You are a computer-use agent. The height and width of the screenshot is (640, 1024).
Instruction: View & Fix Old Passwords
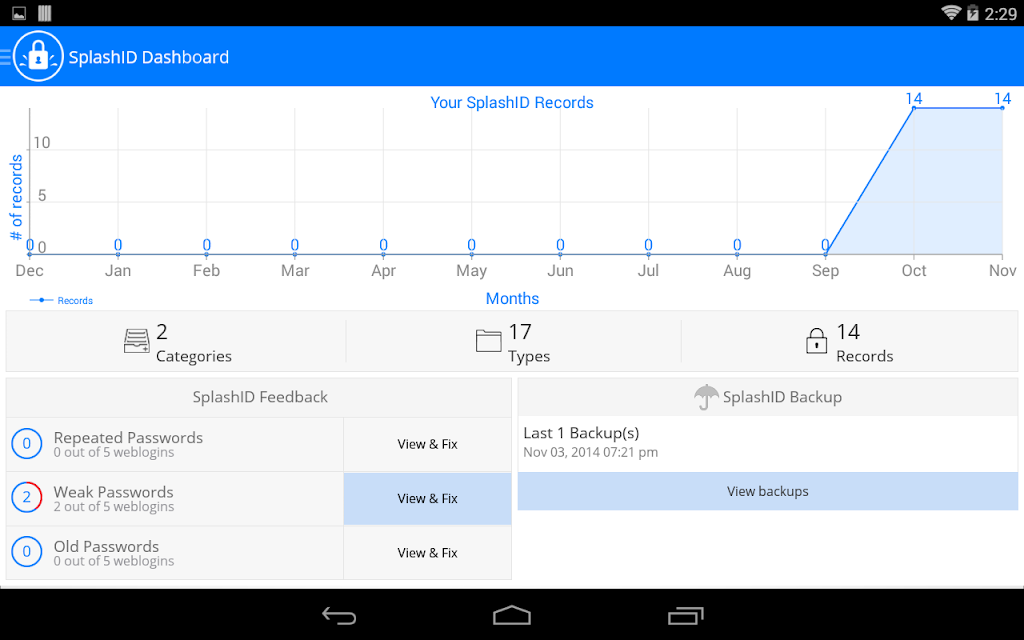(x=428, y=552)
